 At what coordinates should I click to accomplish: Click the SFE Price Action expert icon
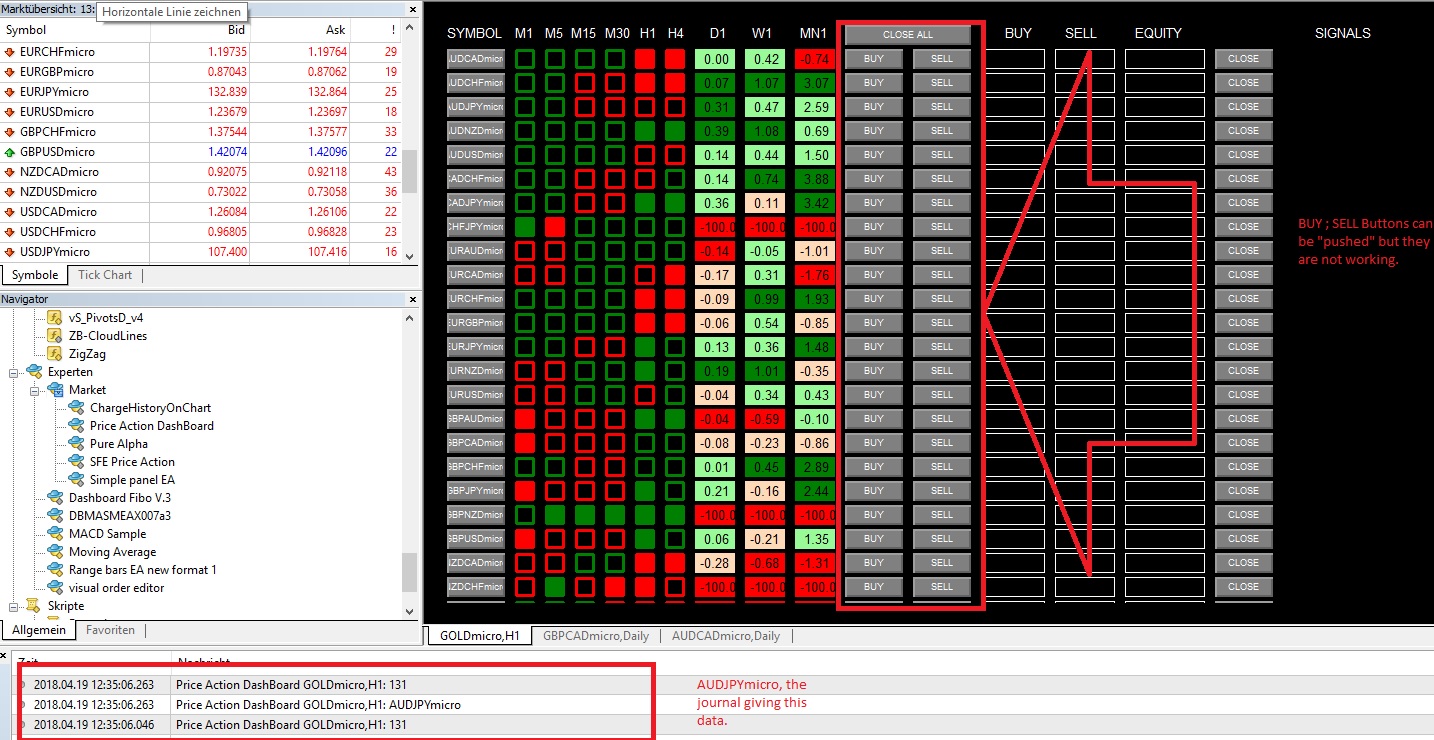coord(76,462)
